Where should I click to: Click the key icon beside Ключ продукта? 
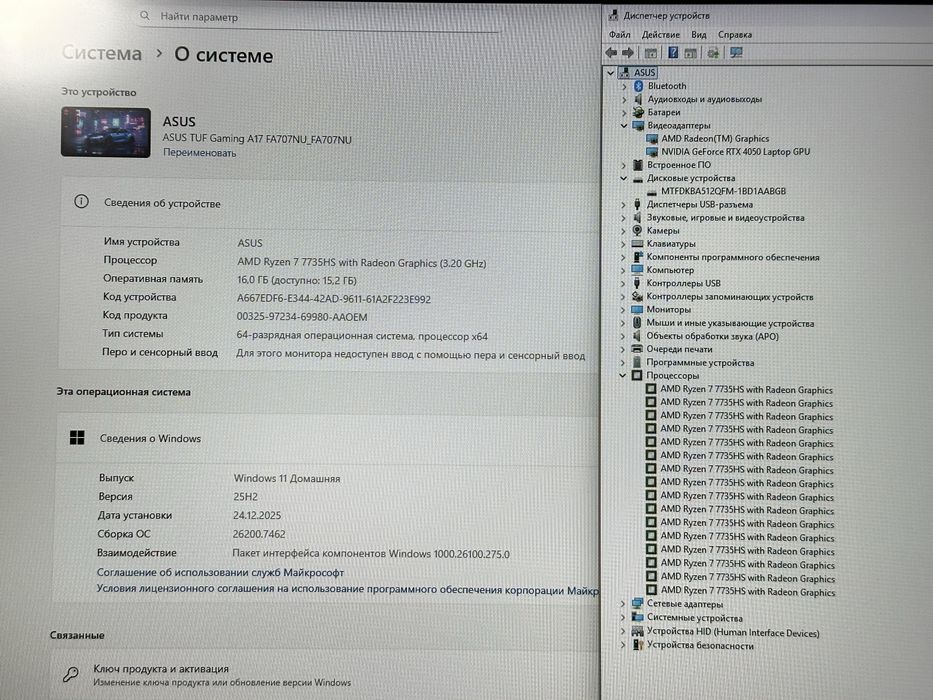click(x=71, y=674)
